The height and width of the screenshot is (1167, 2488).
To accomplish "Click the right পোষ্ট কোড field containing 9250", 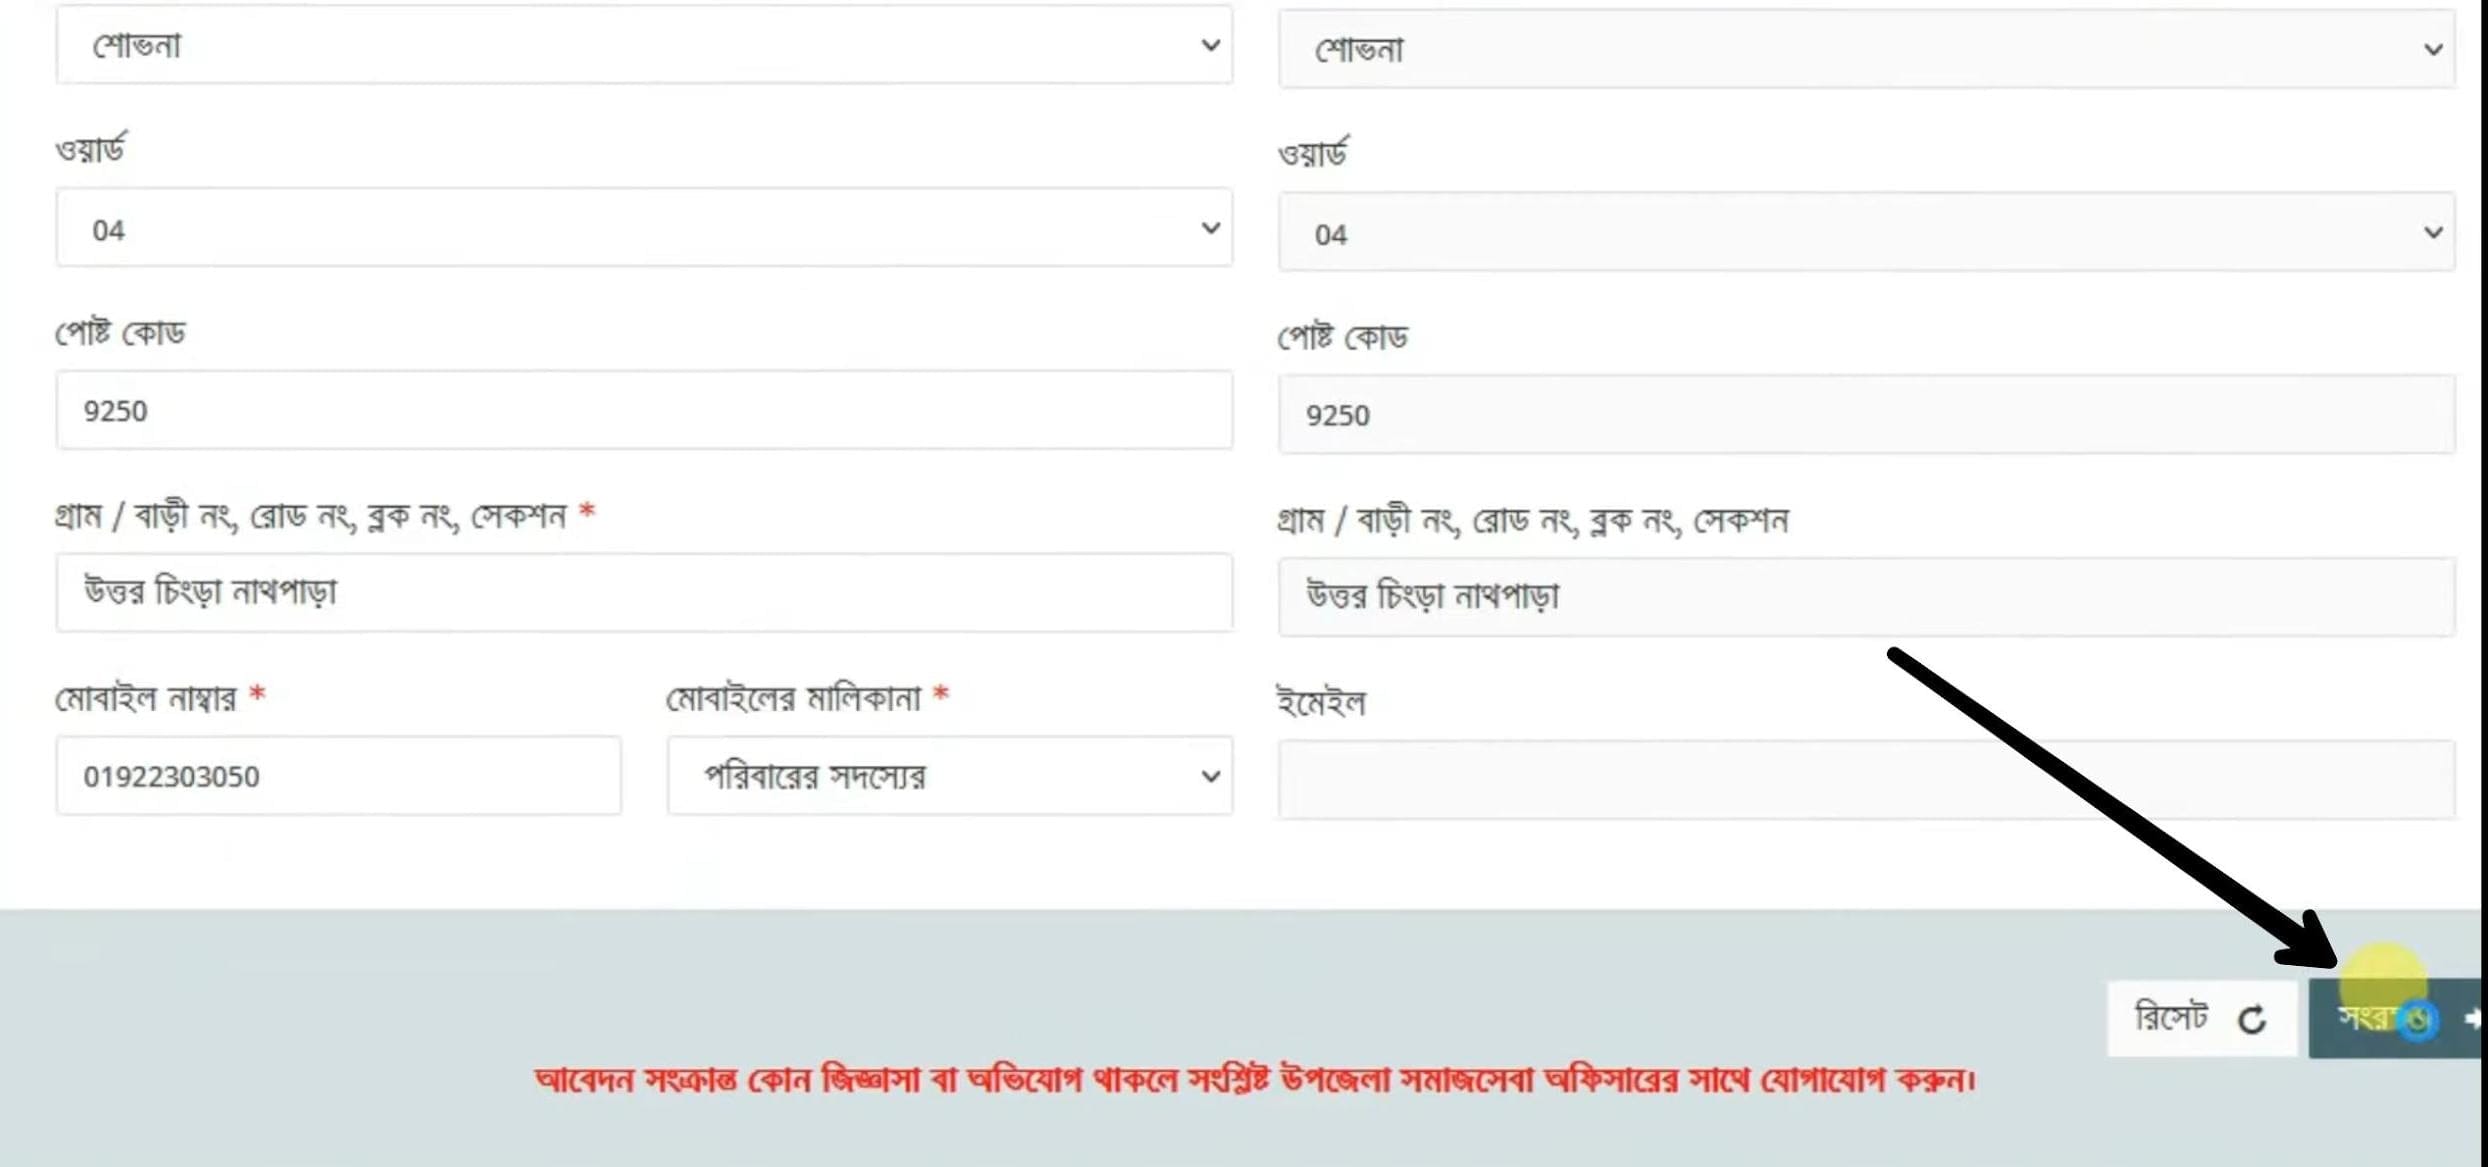I will (1866, 414).
